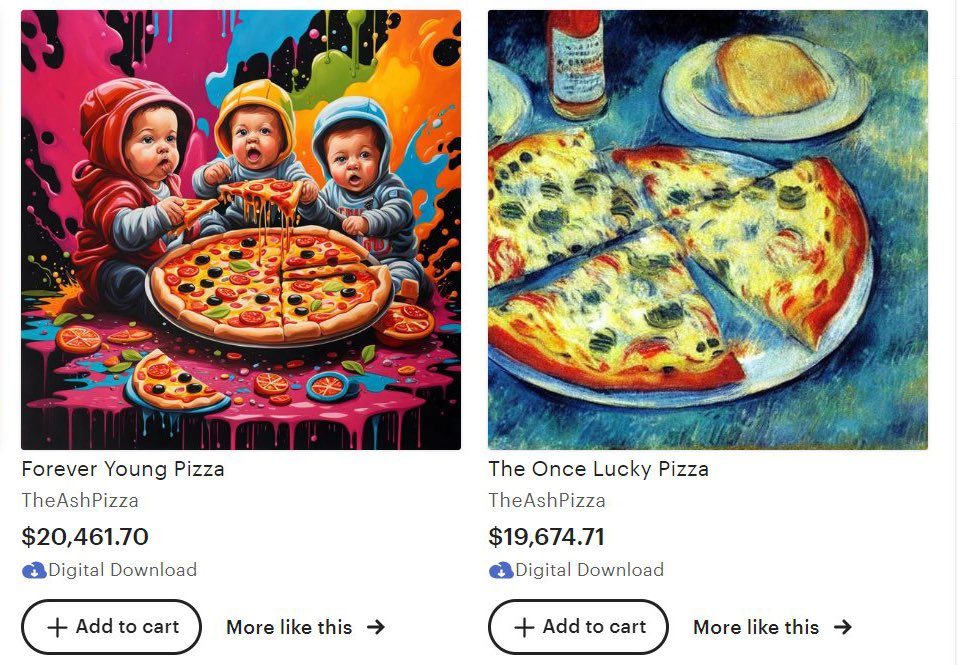Show more like The Once Lucky Pizza
Viewport: 957px width, 665px height.
point(773,627)
